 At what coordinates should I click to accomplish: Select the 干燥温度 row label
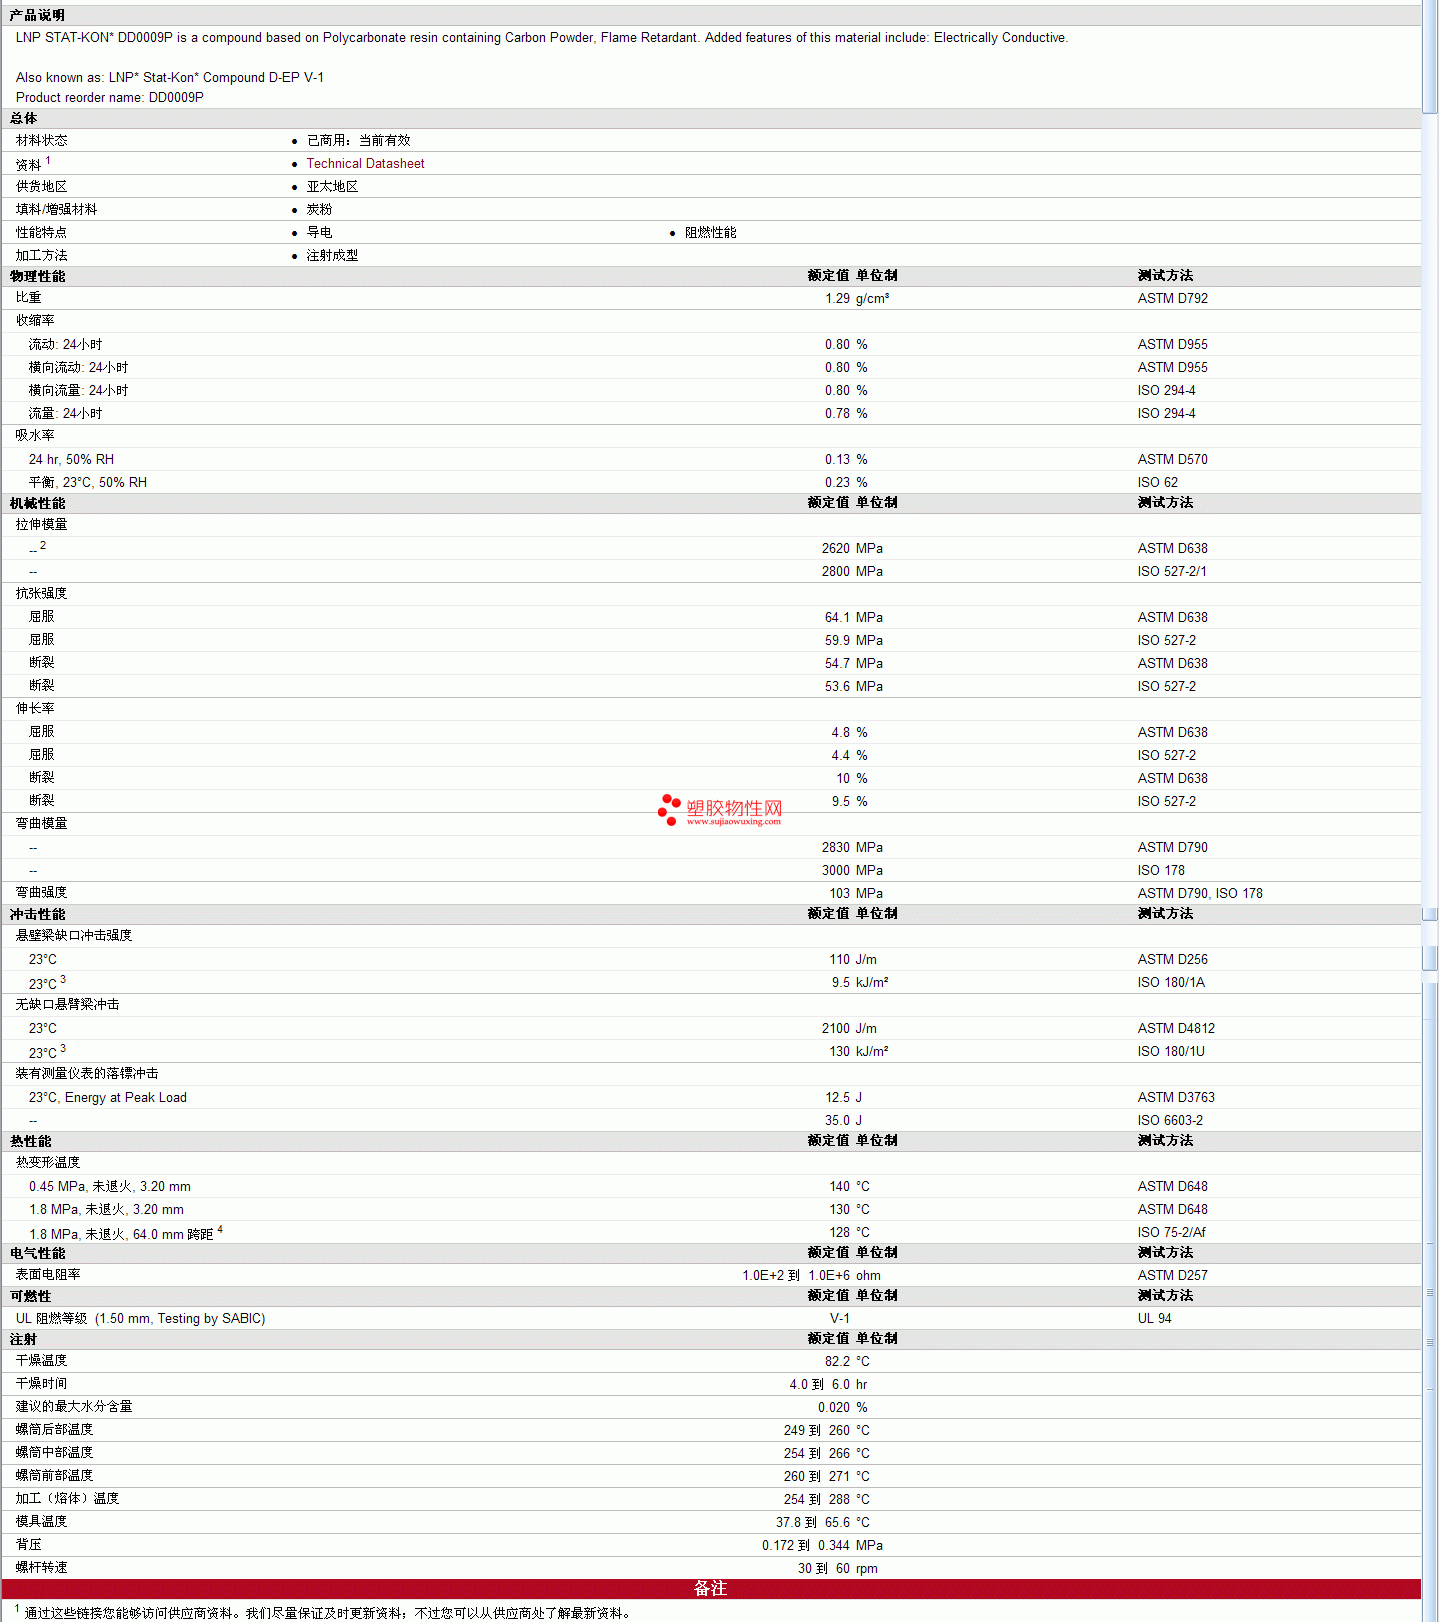pos(41,1360)
